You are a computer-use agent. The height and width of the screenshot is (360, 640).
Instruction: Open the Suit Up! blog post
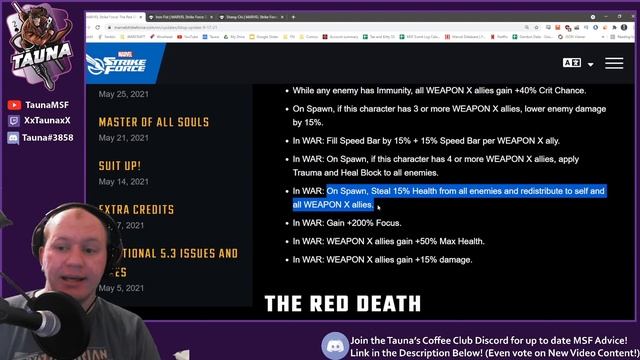click(120, 166)
